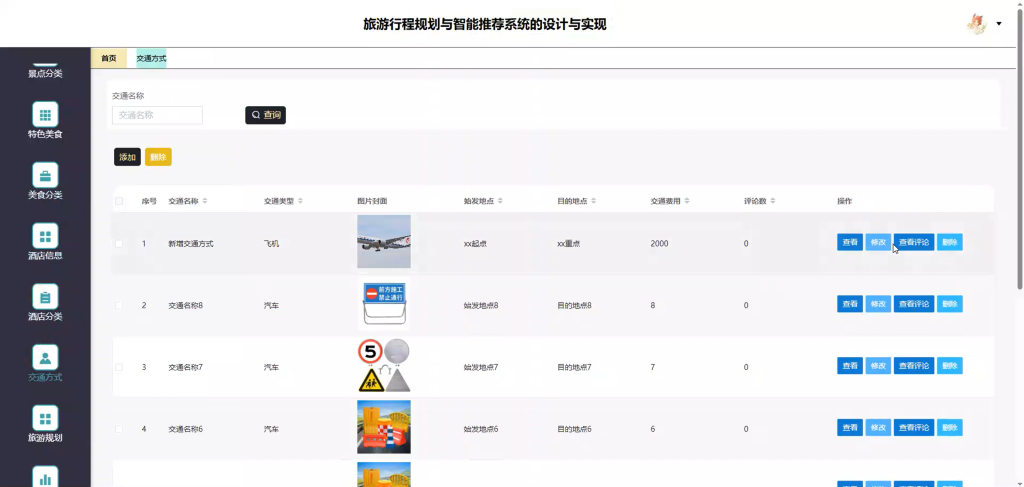Sort by 交通类型 column arrows
The width and height of the screenshot is (1024, 487).
[300, 201]
